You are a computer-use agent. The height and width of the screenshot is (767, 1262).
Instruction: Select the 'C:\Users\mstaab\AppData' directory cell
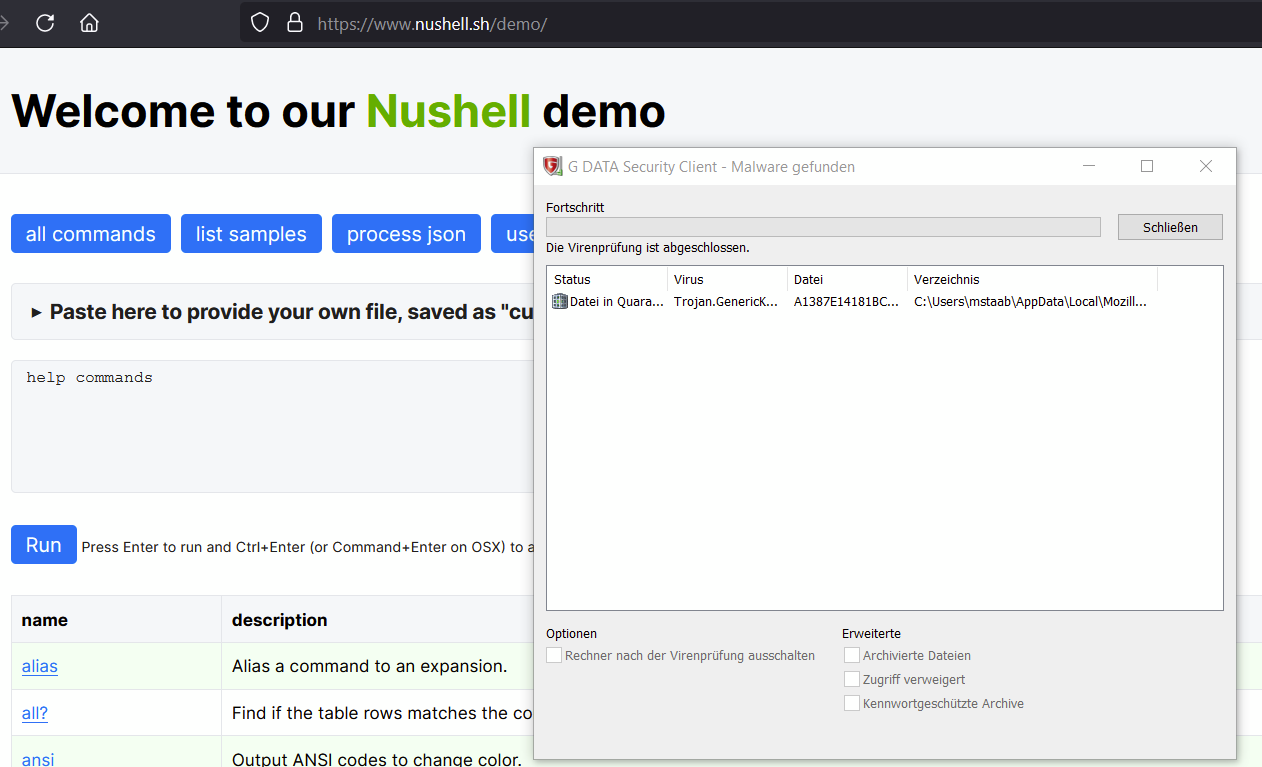click(x=1030, y=301)
